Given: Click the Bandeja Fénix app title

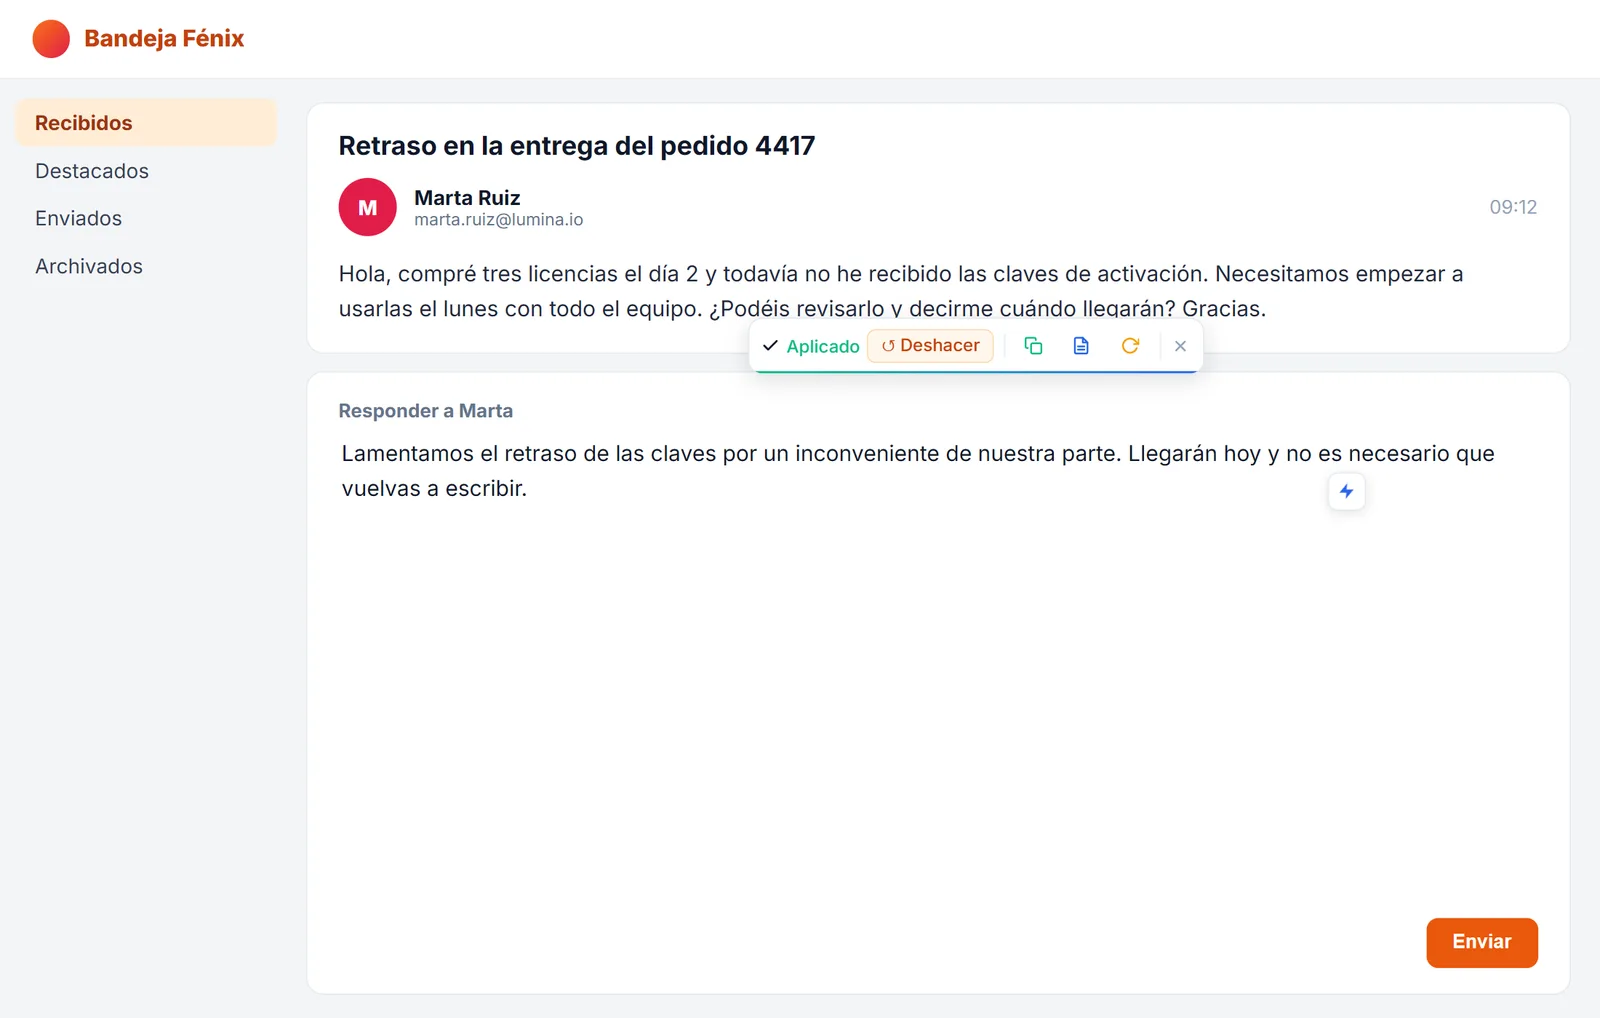Looking at the screenshot, I should click(164, 39).
